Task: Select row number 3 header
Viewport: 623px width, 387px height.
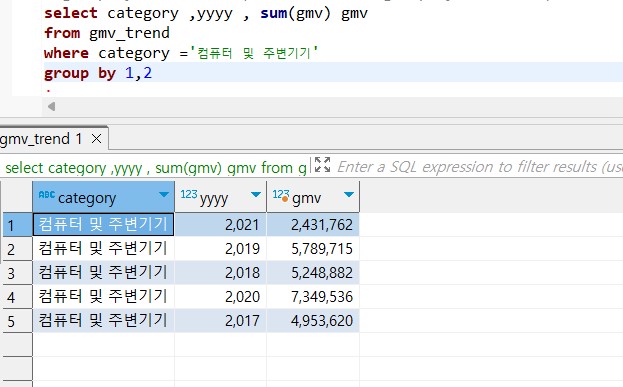Action: click(17, 273)
